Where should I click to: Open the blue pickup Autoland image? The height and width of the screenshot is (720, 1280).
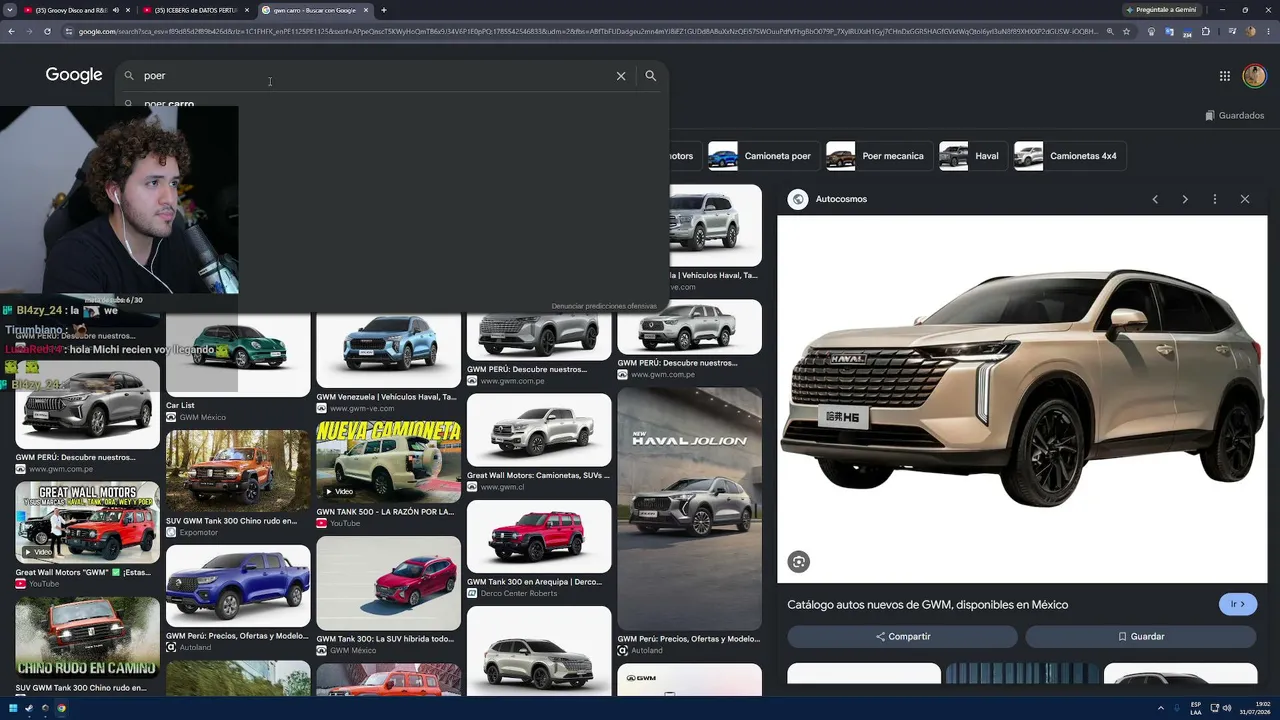coord(238,586)
